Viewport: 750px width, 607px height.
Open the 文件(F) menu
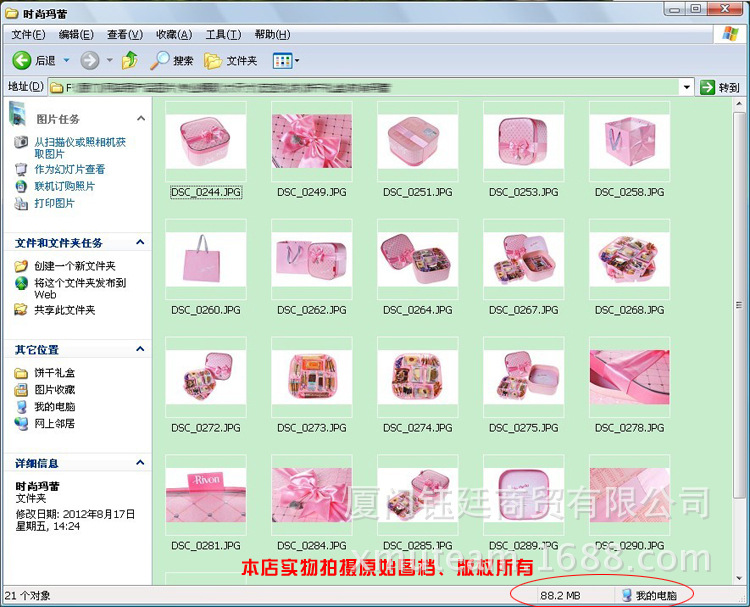coord(28,34)
